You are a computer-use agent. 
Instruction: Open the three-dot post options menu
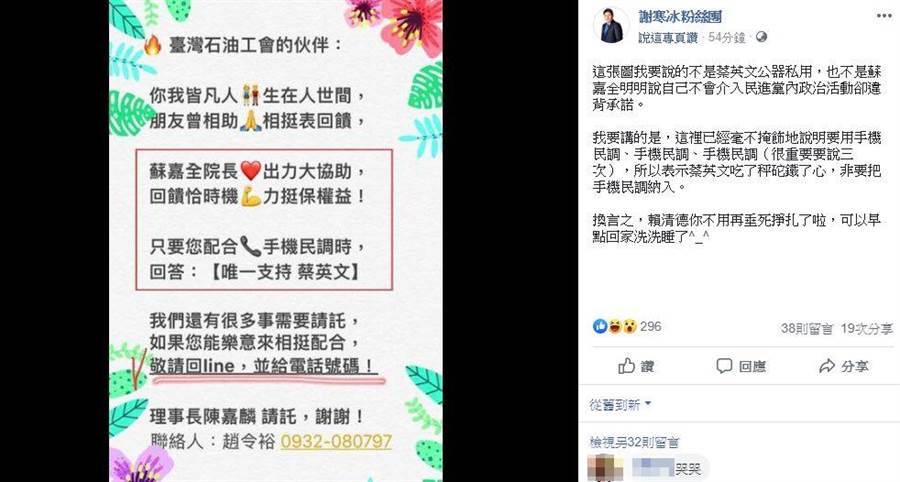(884, 15)
